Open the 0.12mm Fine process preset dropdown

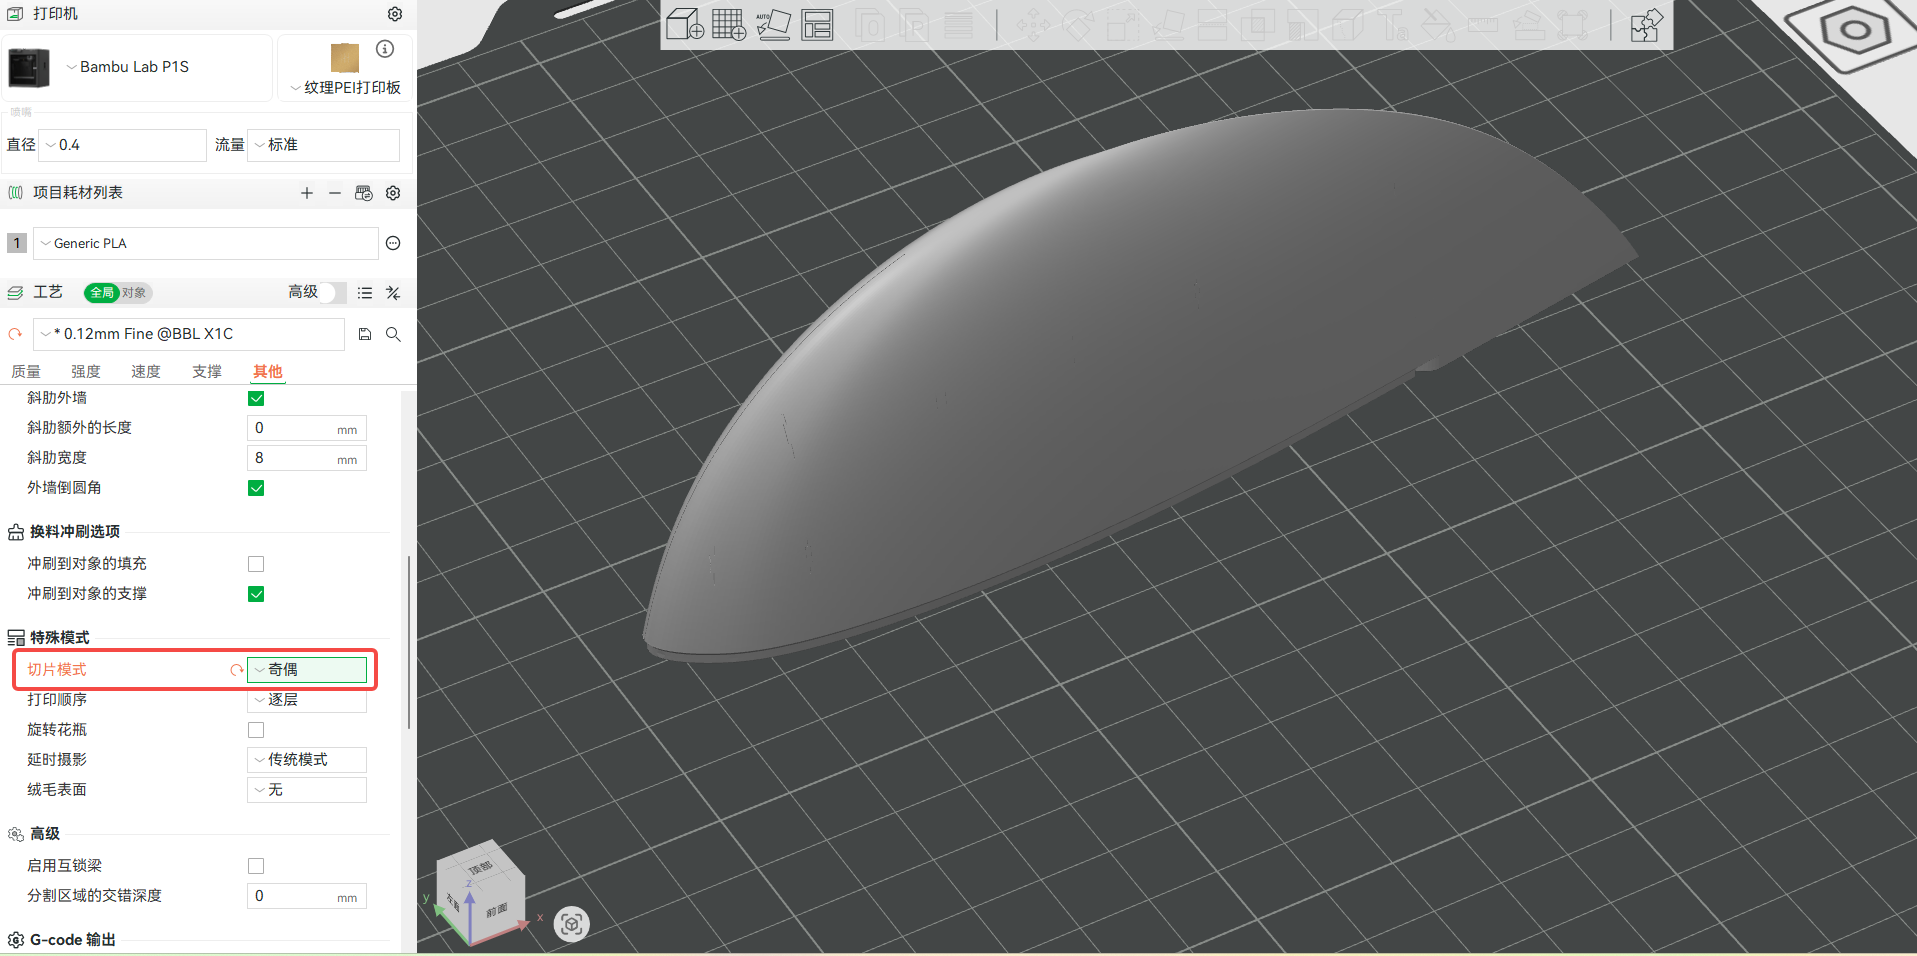(x=189, y=334)
